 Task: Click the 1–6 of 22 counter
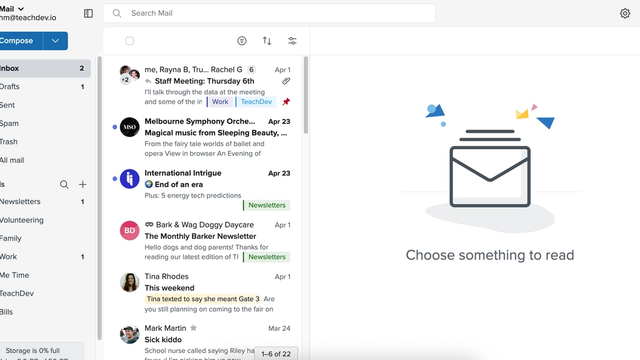pyautogui.click(x=276, y=354)
